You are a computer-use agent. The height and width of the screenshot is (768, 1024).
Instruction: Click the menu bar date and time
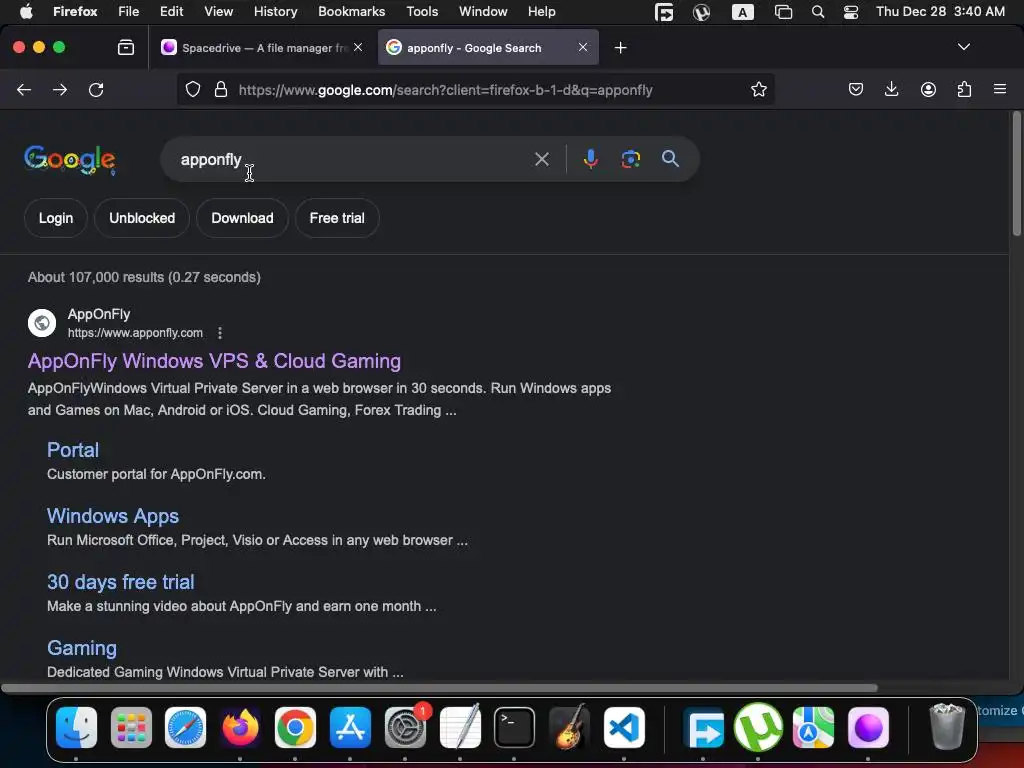[x=940, y=12]
